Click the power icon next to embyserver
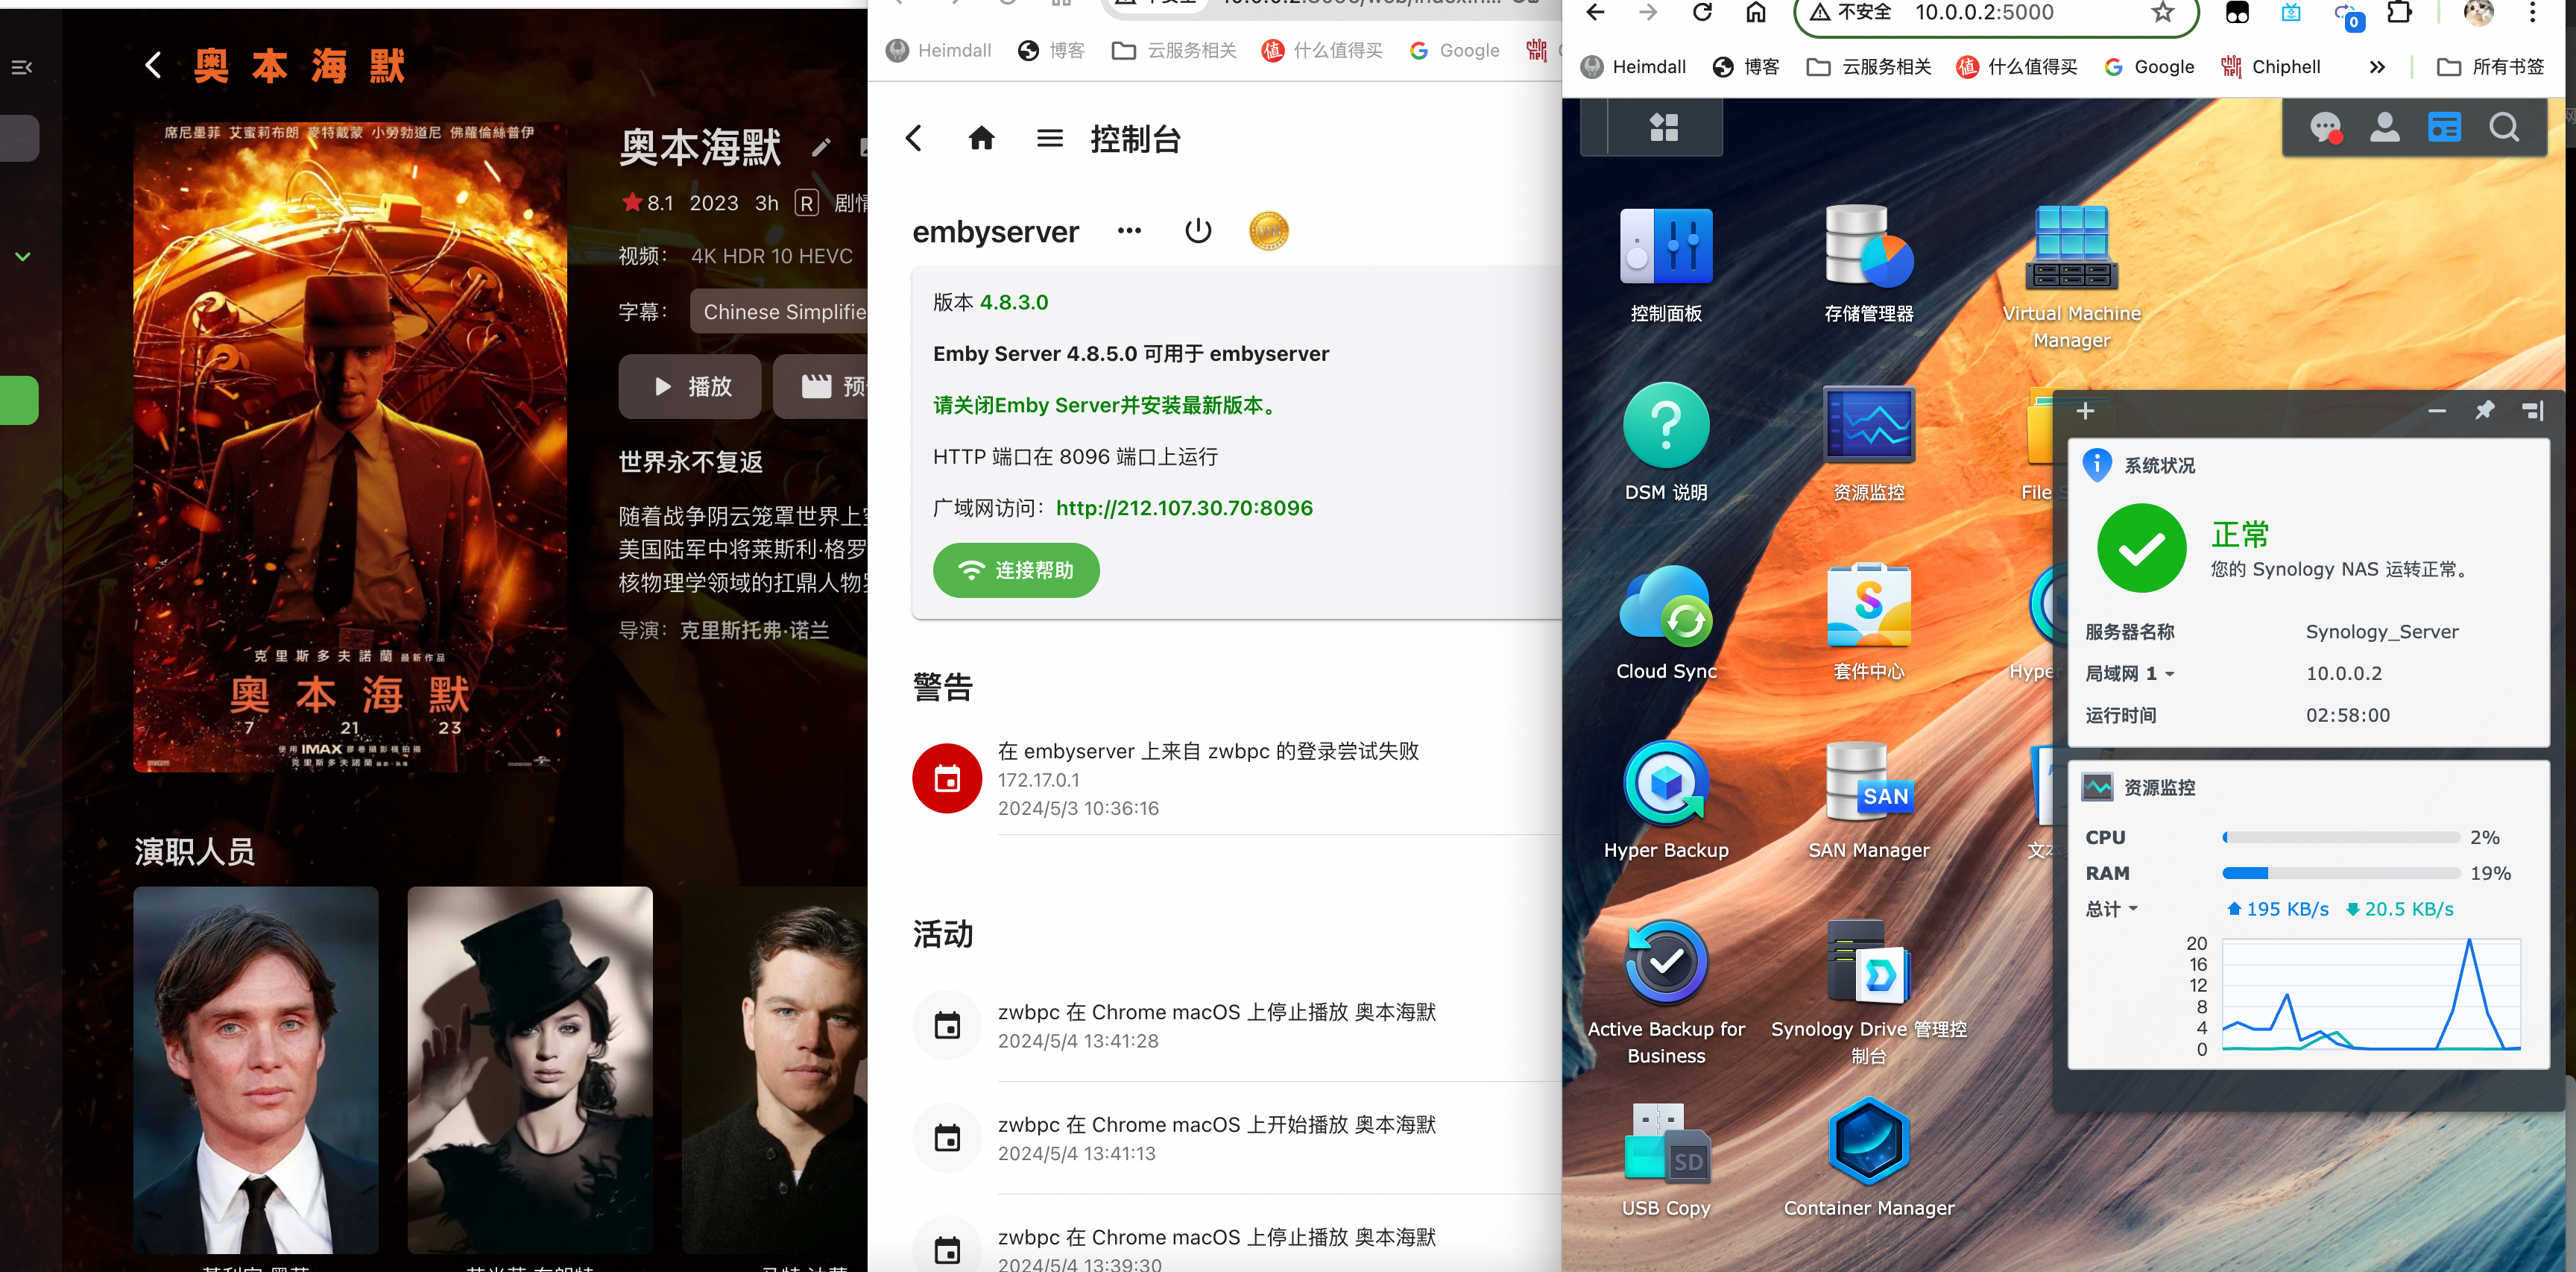This screenshot has width=2576, height=1272. click(x=1197, y=231)
